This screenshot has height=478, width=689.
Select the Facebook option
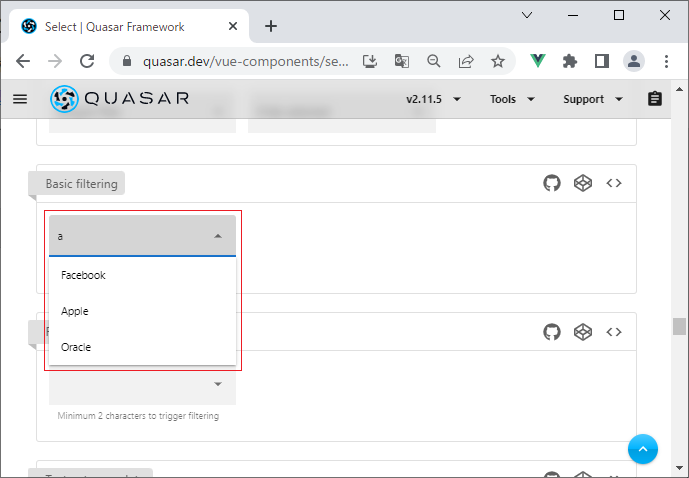click(x=142, y=275)
